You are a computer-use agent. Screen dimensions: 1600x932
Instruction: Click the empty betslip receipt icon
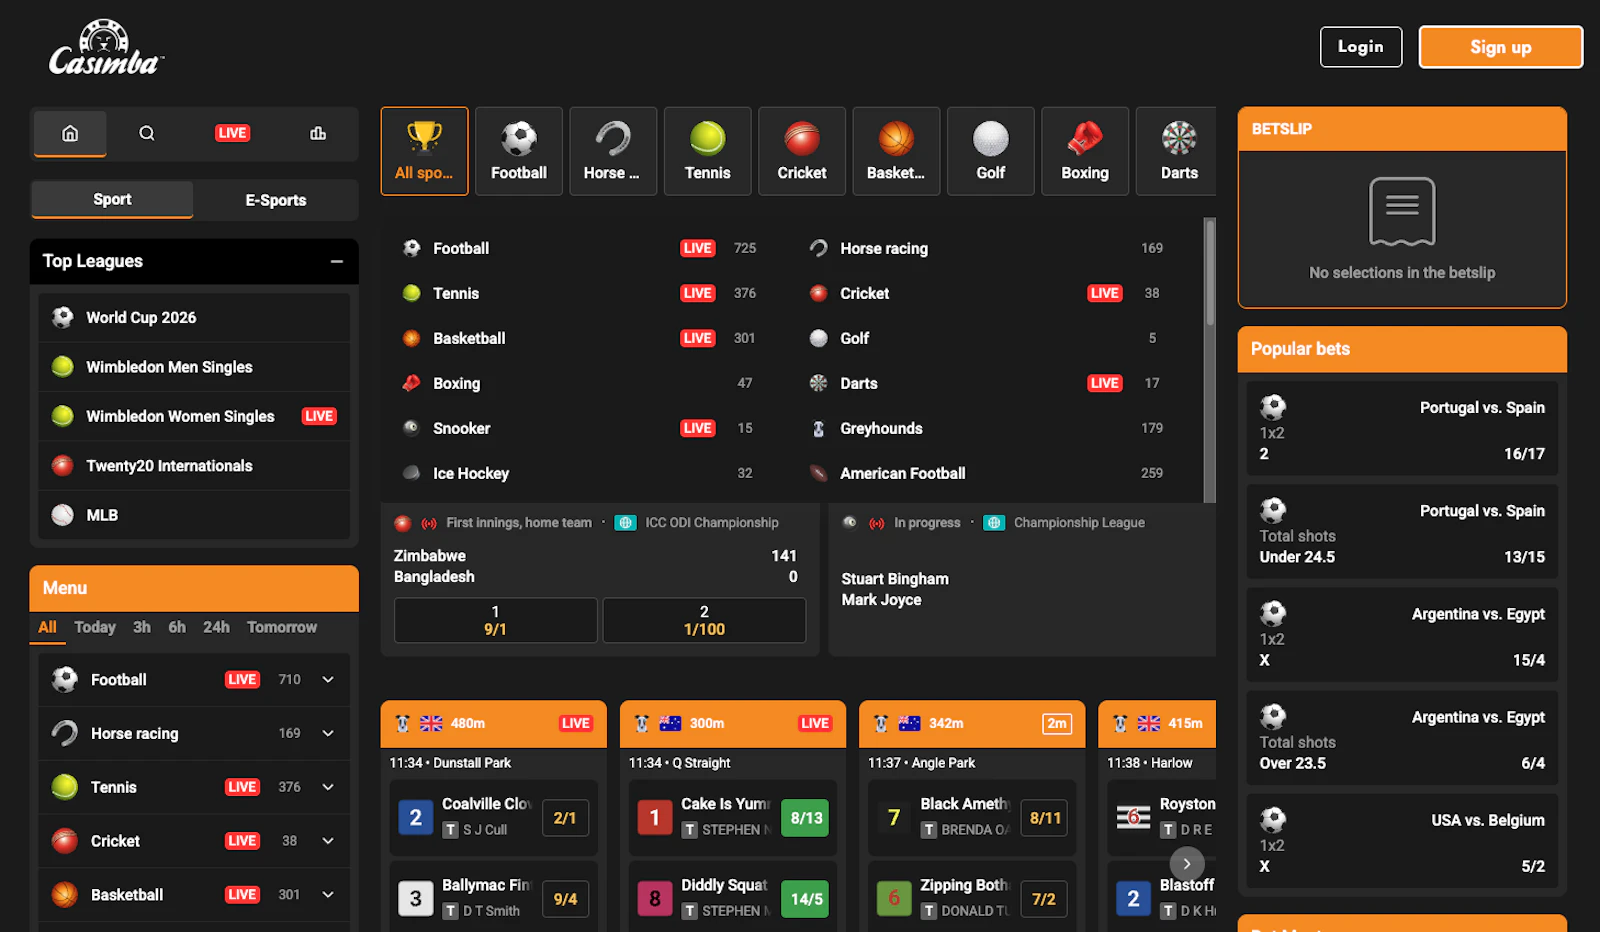coord(1402,211)
